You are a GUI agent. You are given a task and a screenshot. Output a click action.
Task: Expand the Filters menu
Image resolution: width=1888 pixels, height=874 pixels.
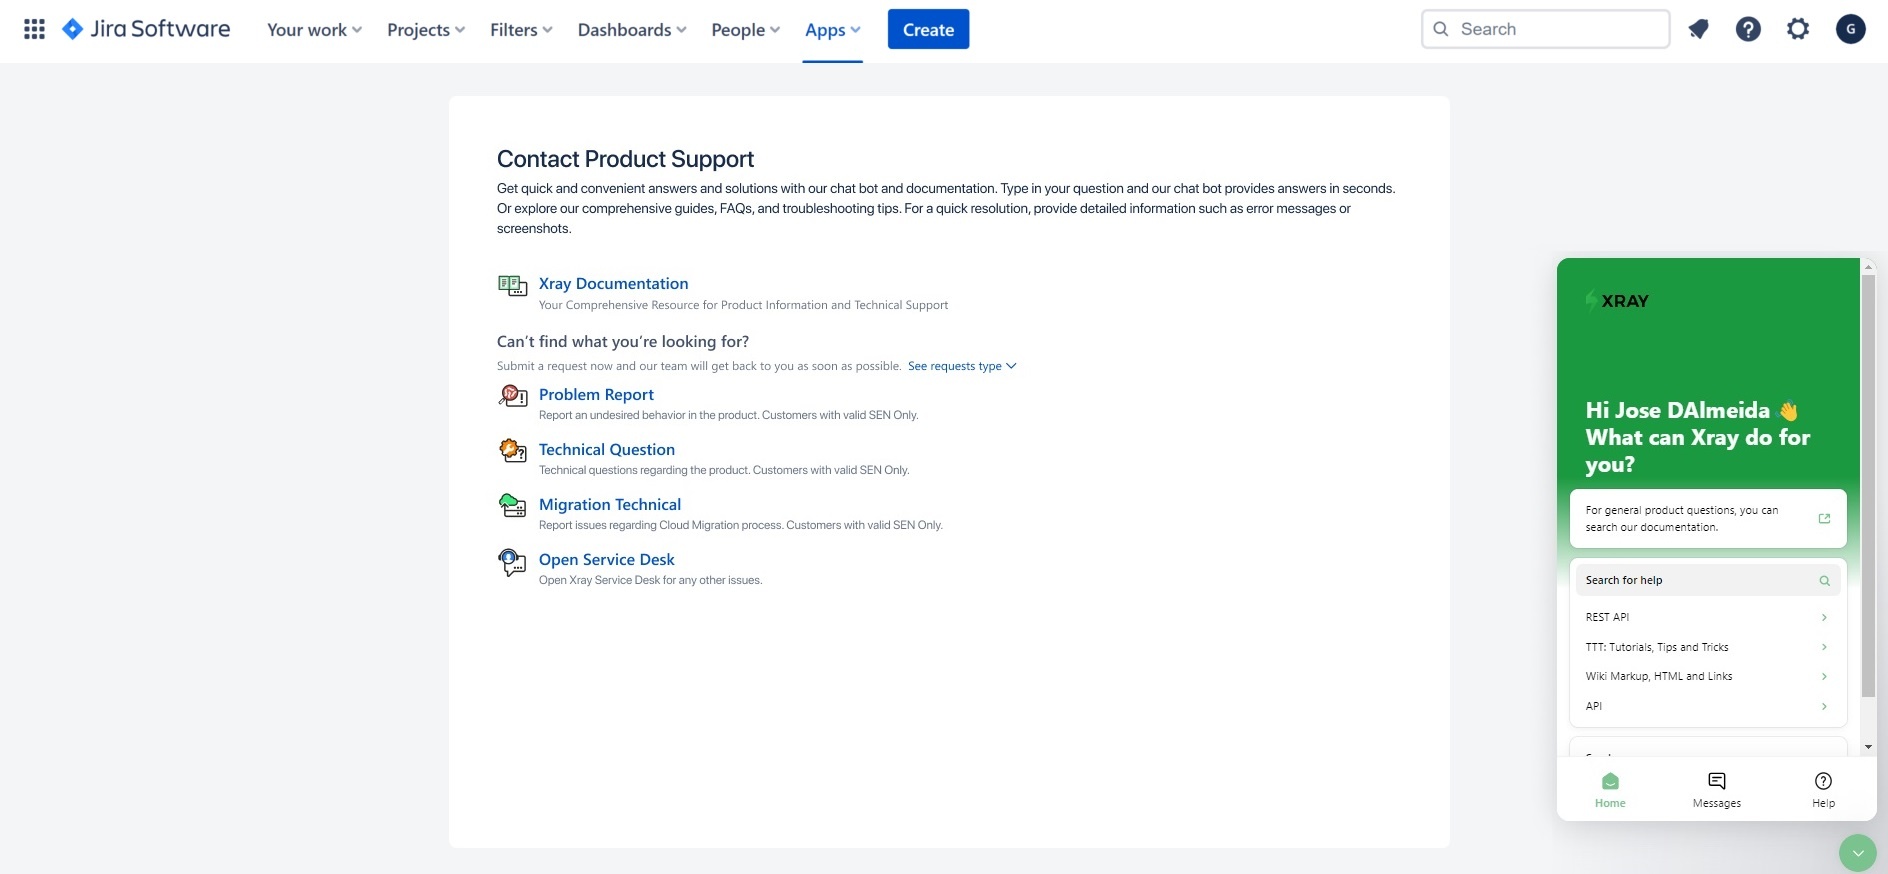tap(521, 30)
